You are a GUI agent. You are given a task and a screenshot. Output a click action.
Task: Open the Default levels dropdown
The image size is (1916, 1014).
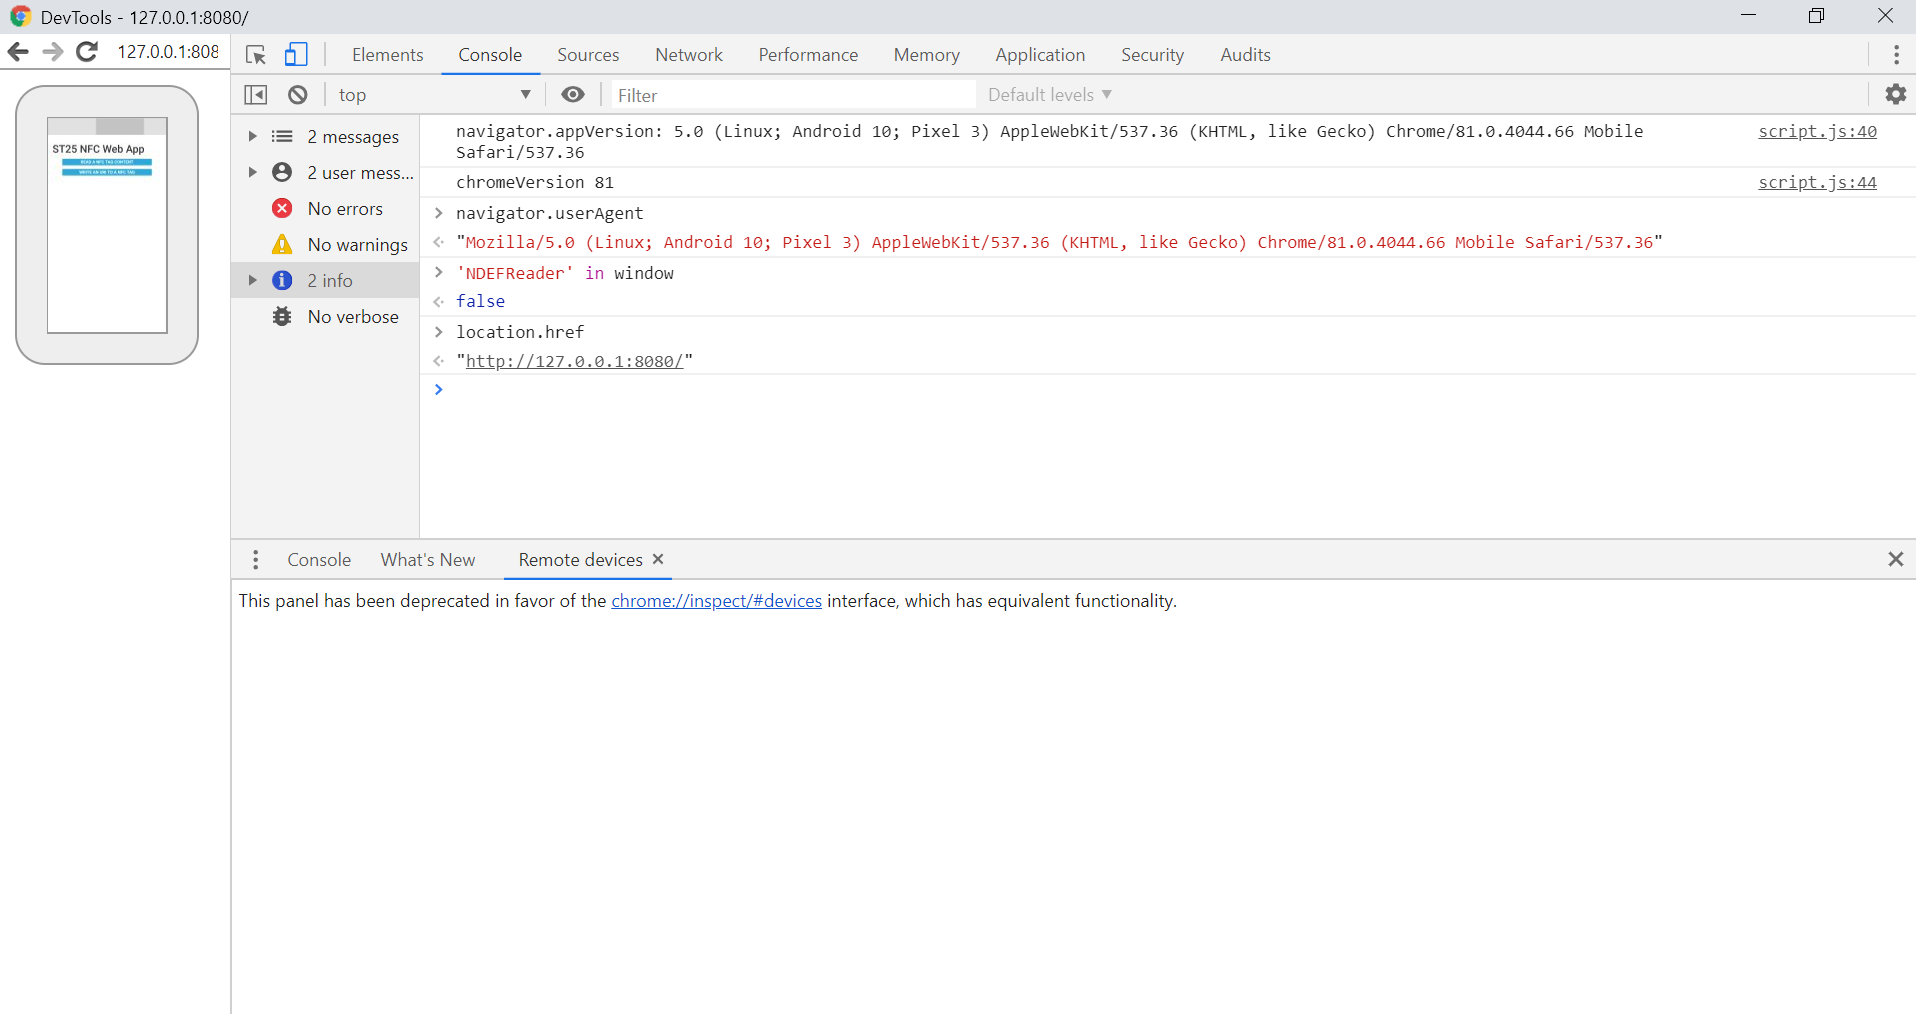[x=1050, y=95]
